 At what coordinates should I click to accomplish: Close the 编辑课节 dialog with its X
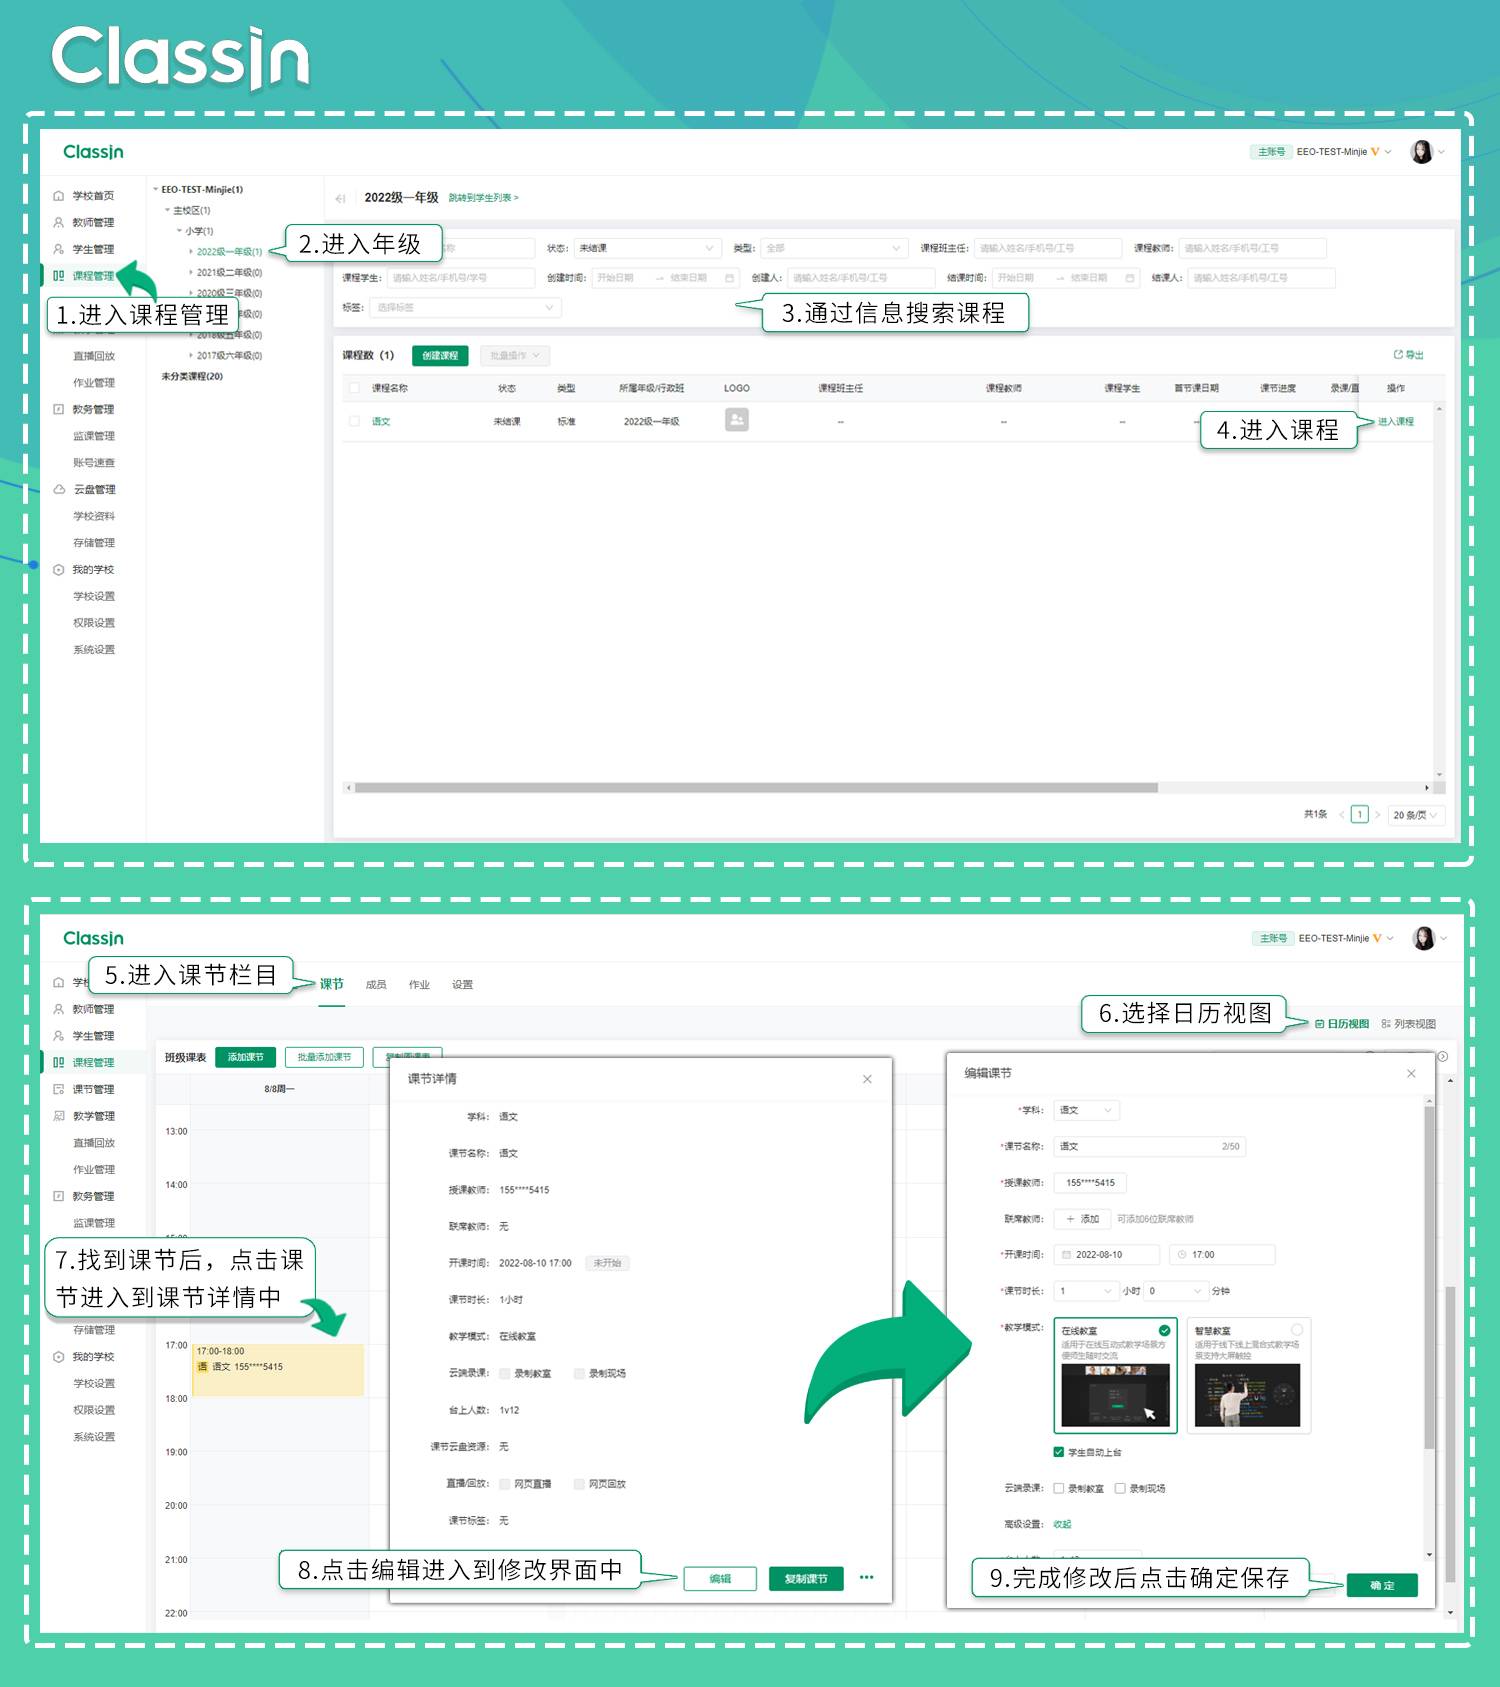coord(1411,1073)
